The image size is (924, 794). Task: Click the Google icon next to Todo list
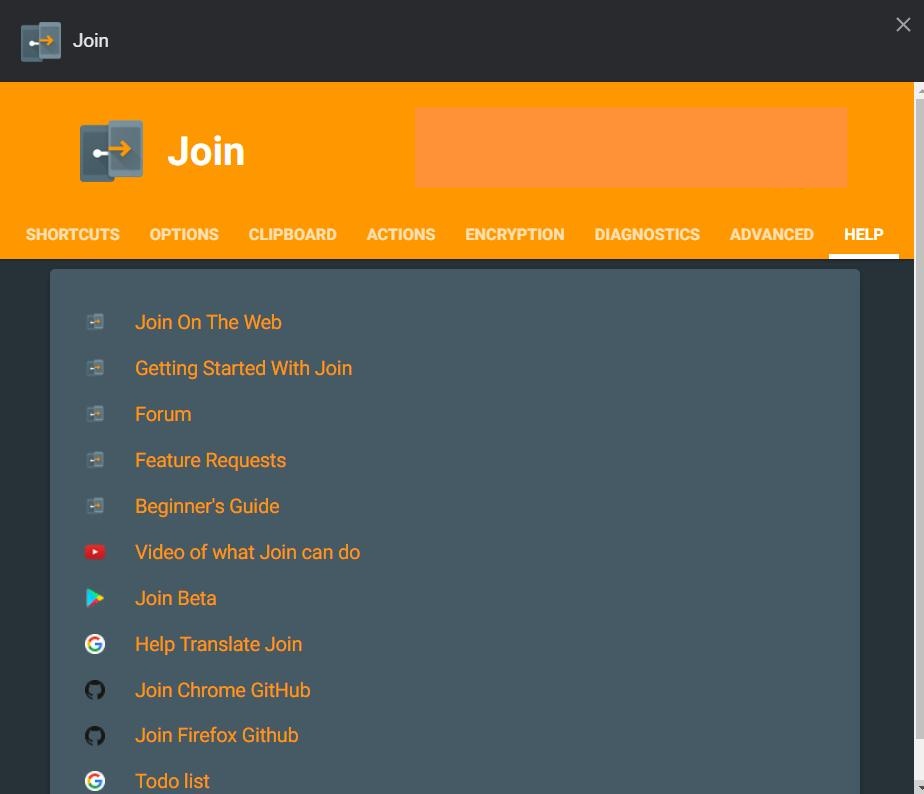click(95, 781)
